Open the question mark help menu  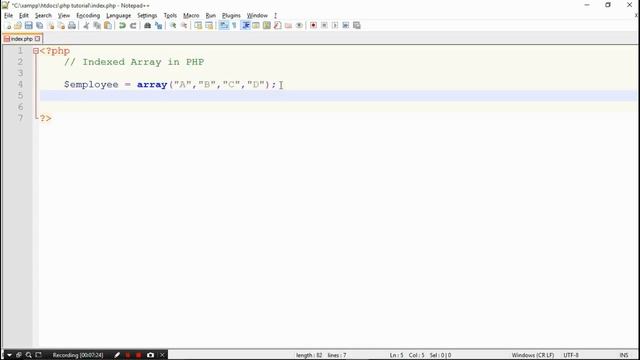pyautogui.click(x=275, y=16)
